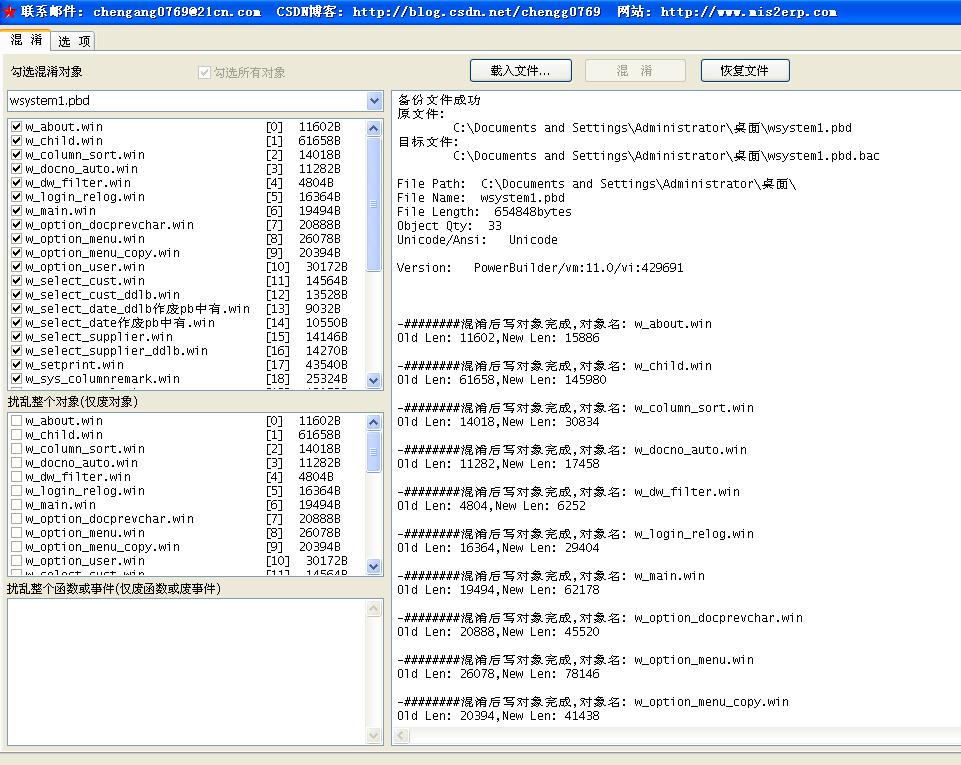Click down arrow of top object list scrollbar
Viewport: 961px width, 765px height.
(373, 380)
